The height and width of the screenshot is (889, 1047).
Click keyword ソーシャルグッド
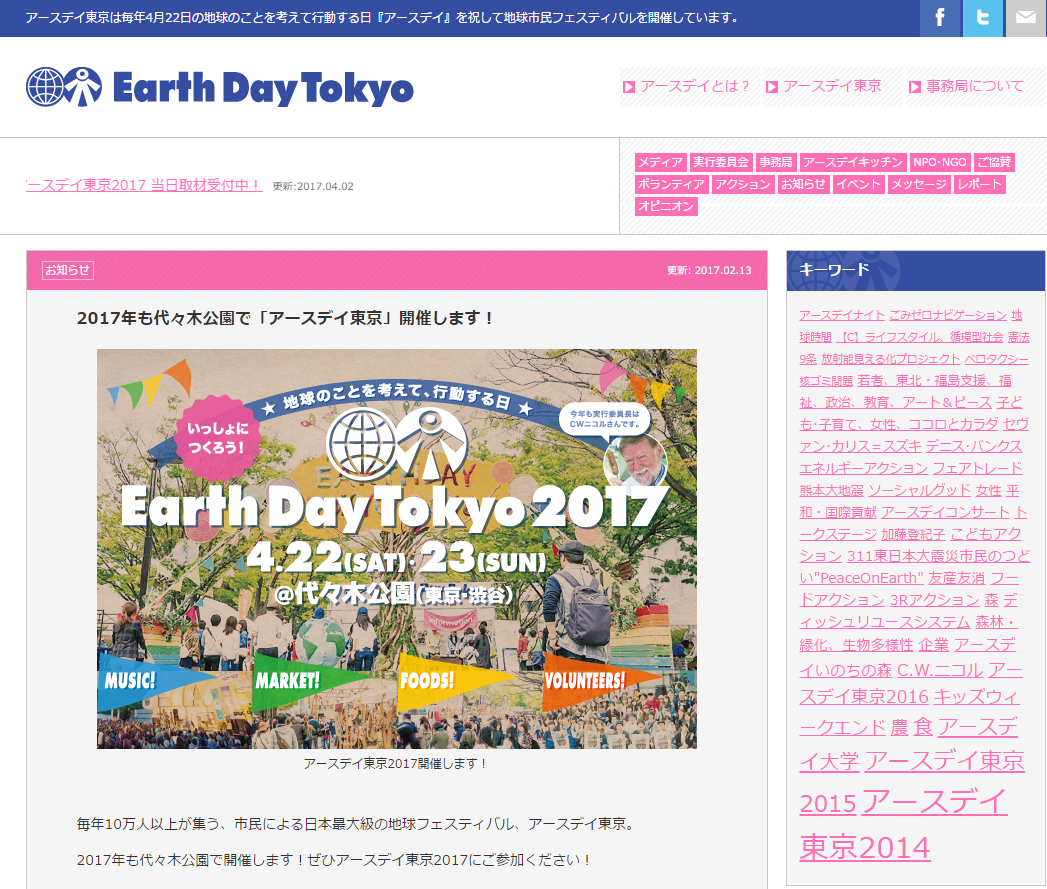click(x=919, y=490)
